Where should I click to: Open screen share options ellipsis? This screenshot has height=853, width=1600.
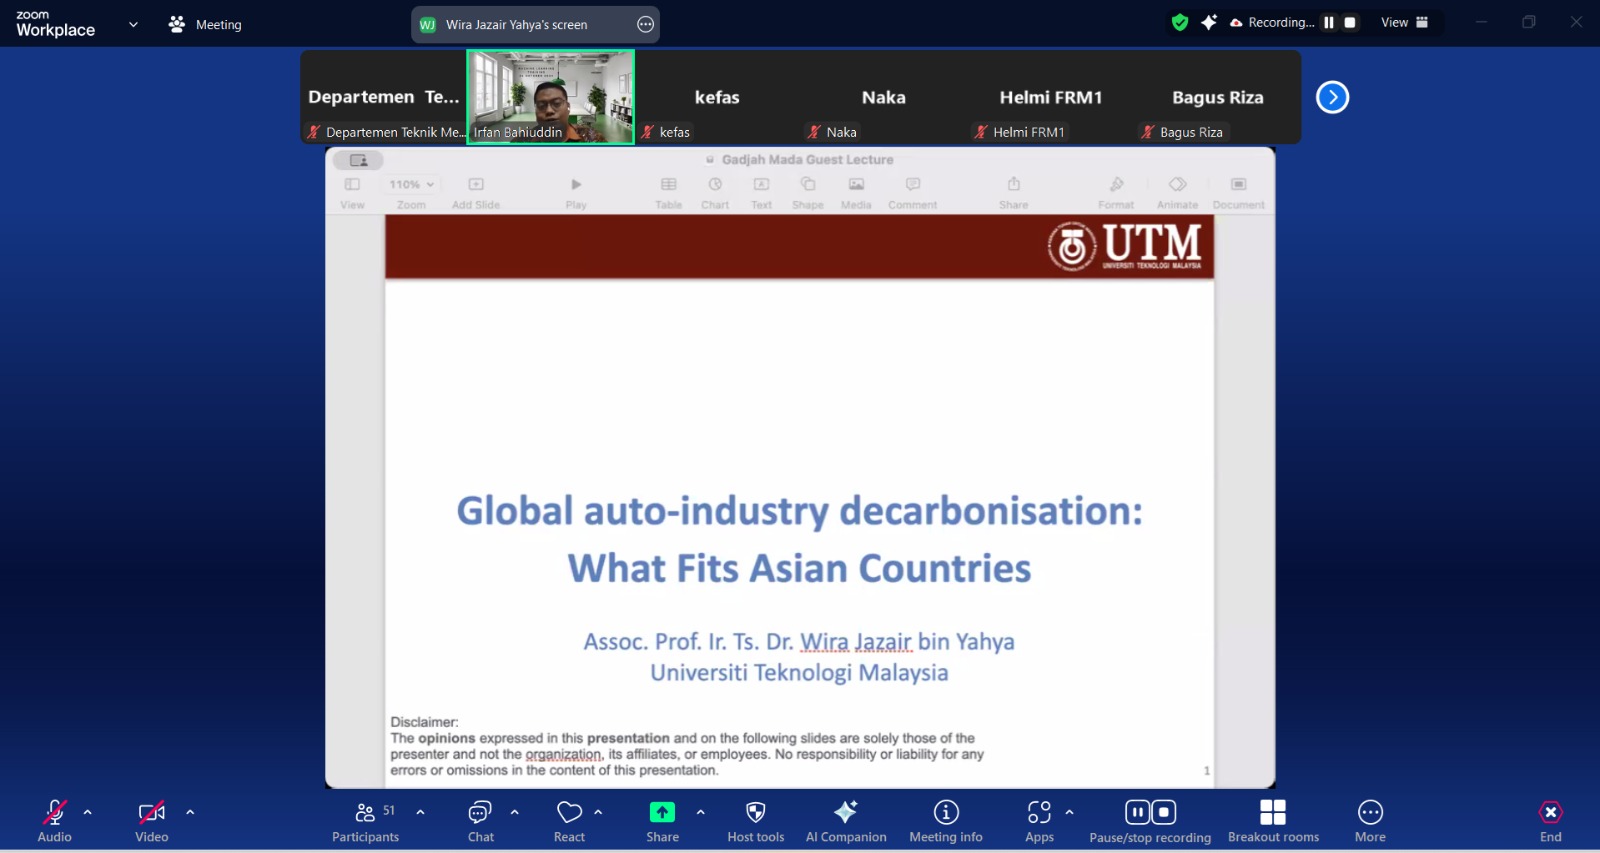646,25
